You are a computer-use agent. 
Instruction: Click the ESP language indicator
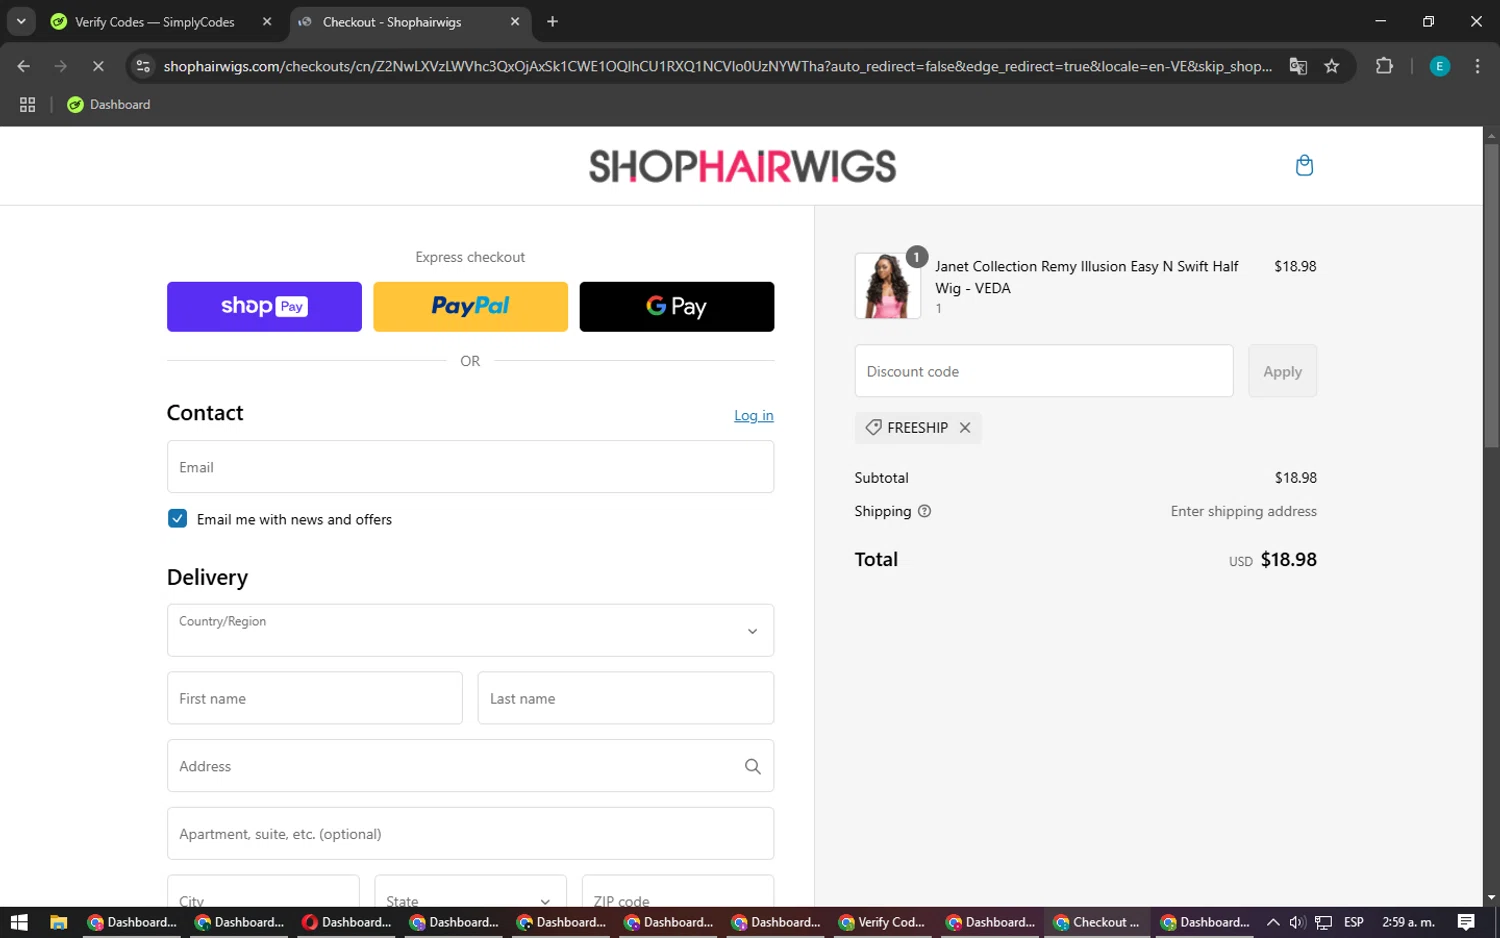coord(1353,922)
